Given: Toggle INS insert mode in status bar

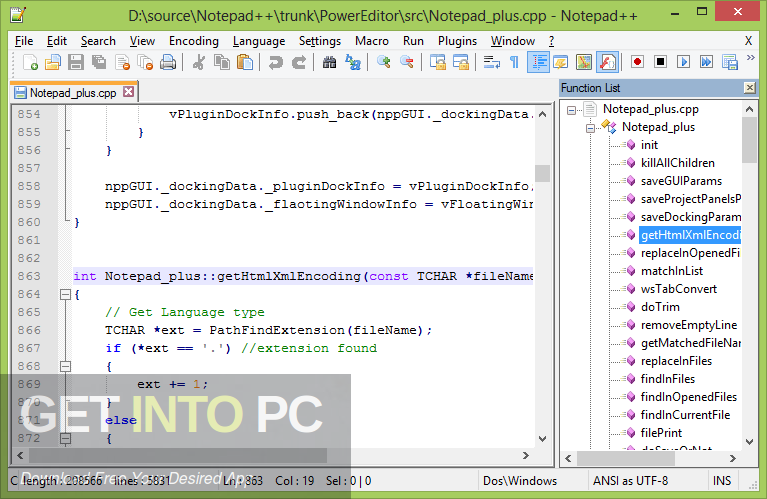Looking at the screenshot, I should click(722, 481).
